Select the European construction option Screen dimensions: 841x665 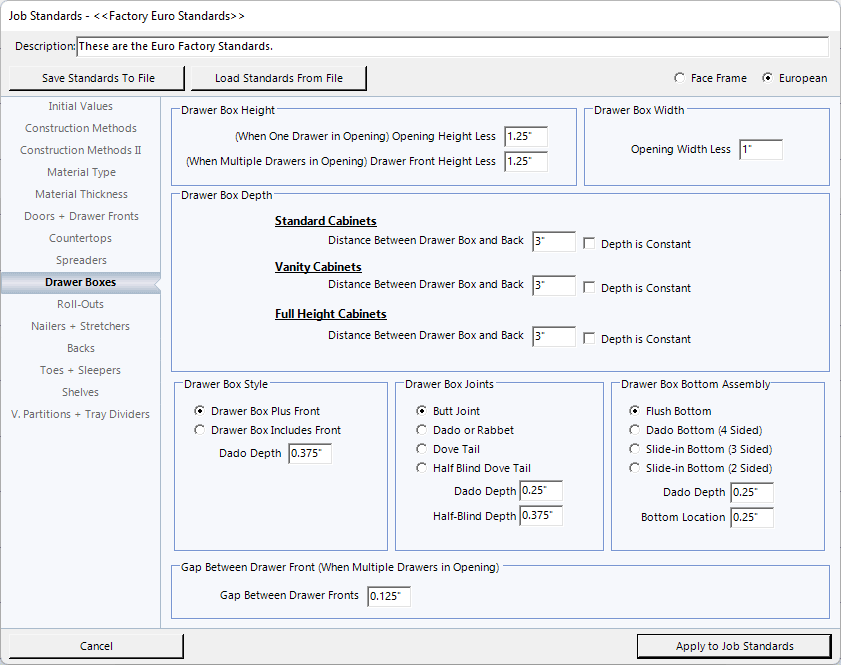click(768, 78)
